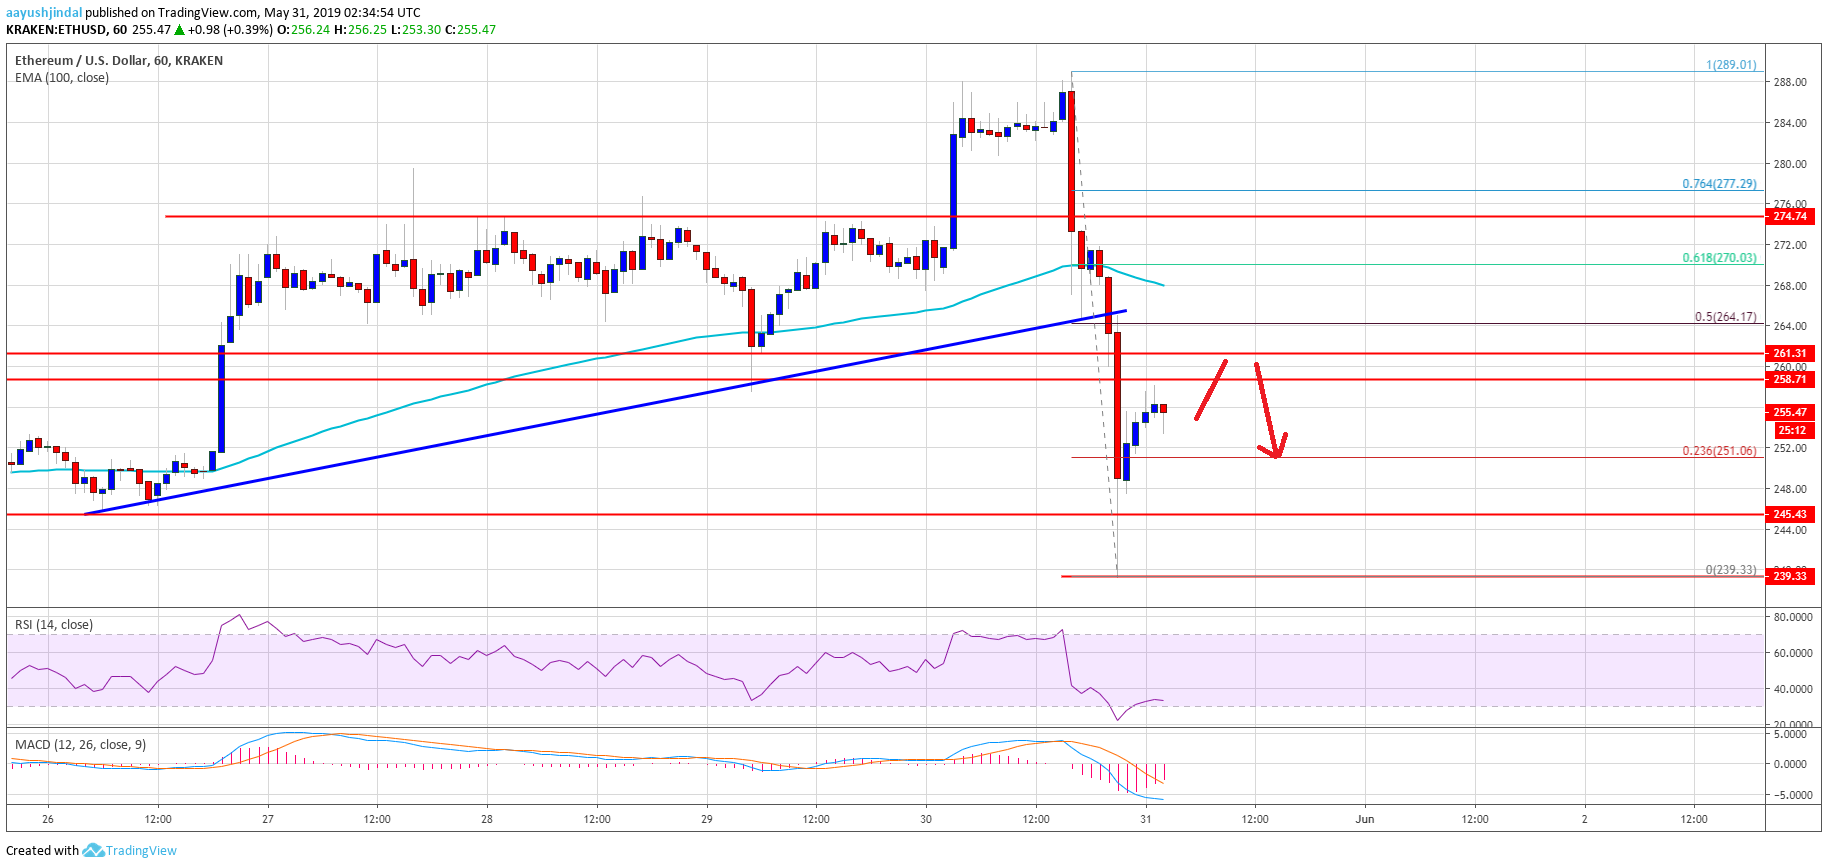Click the Fibonacci 0.236(251.06) level label

pos(1719,451)
